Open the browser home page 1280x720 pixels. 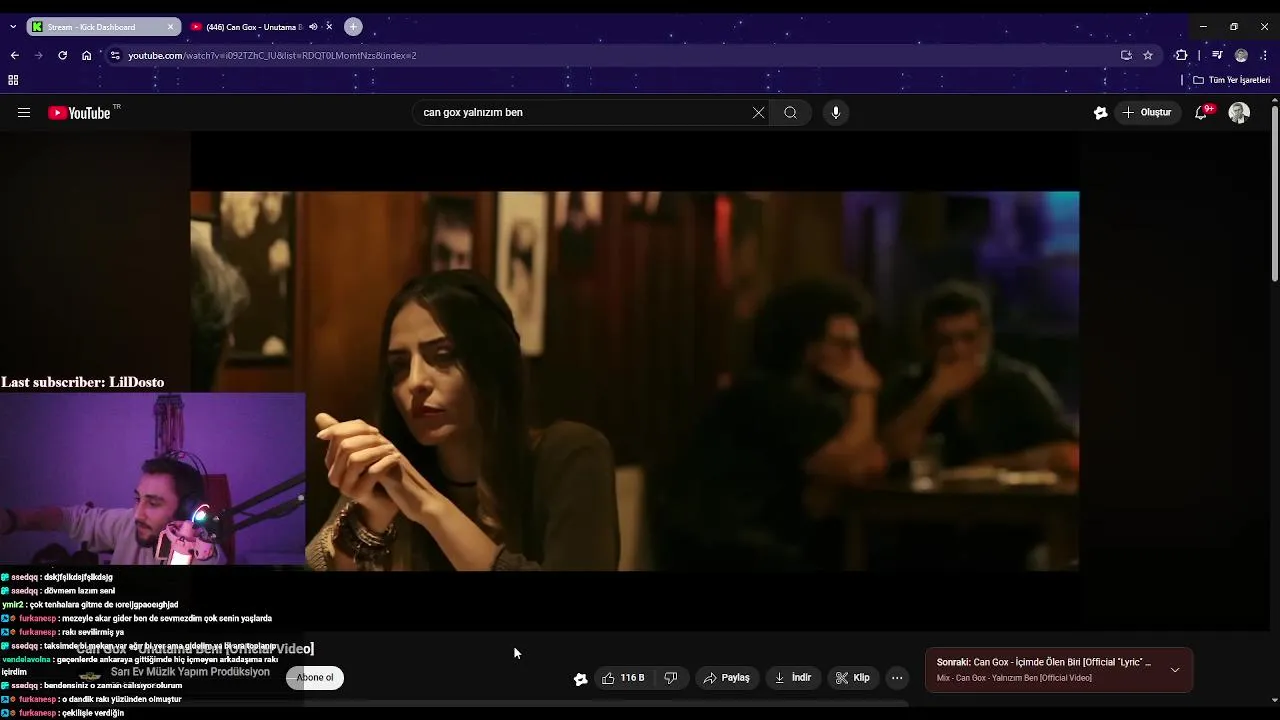pyautogui.click(x=87, y=56)
